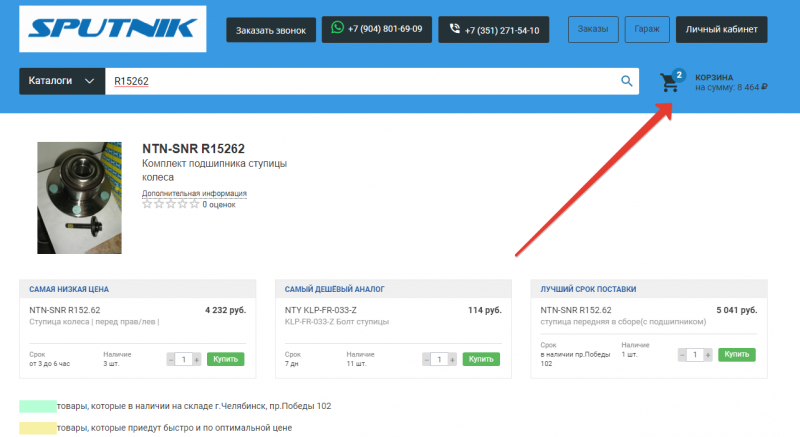Click Купить for the 4 232 руб. offer
Screen dimensions: 800x437
tap(226, 359)
